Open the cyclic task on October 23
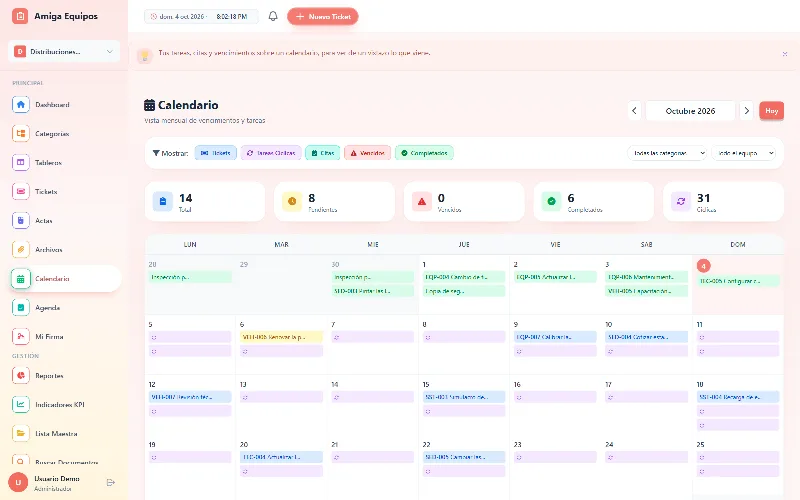800x500 pixels. (x=555, y=457)
